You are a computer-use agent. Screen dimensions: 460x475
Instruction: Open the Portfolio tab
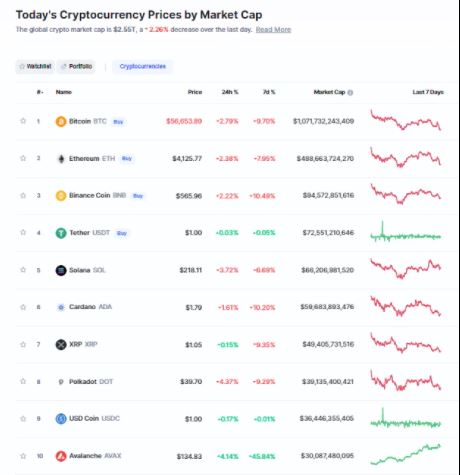76,66
